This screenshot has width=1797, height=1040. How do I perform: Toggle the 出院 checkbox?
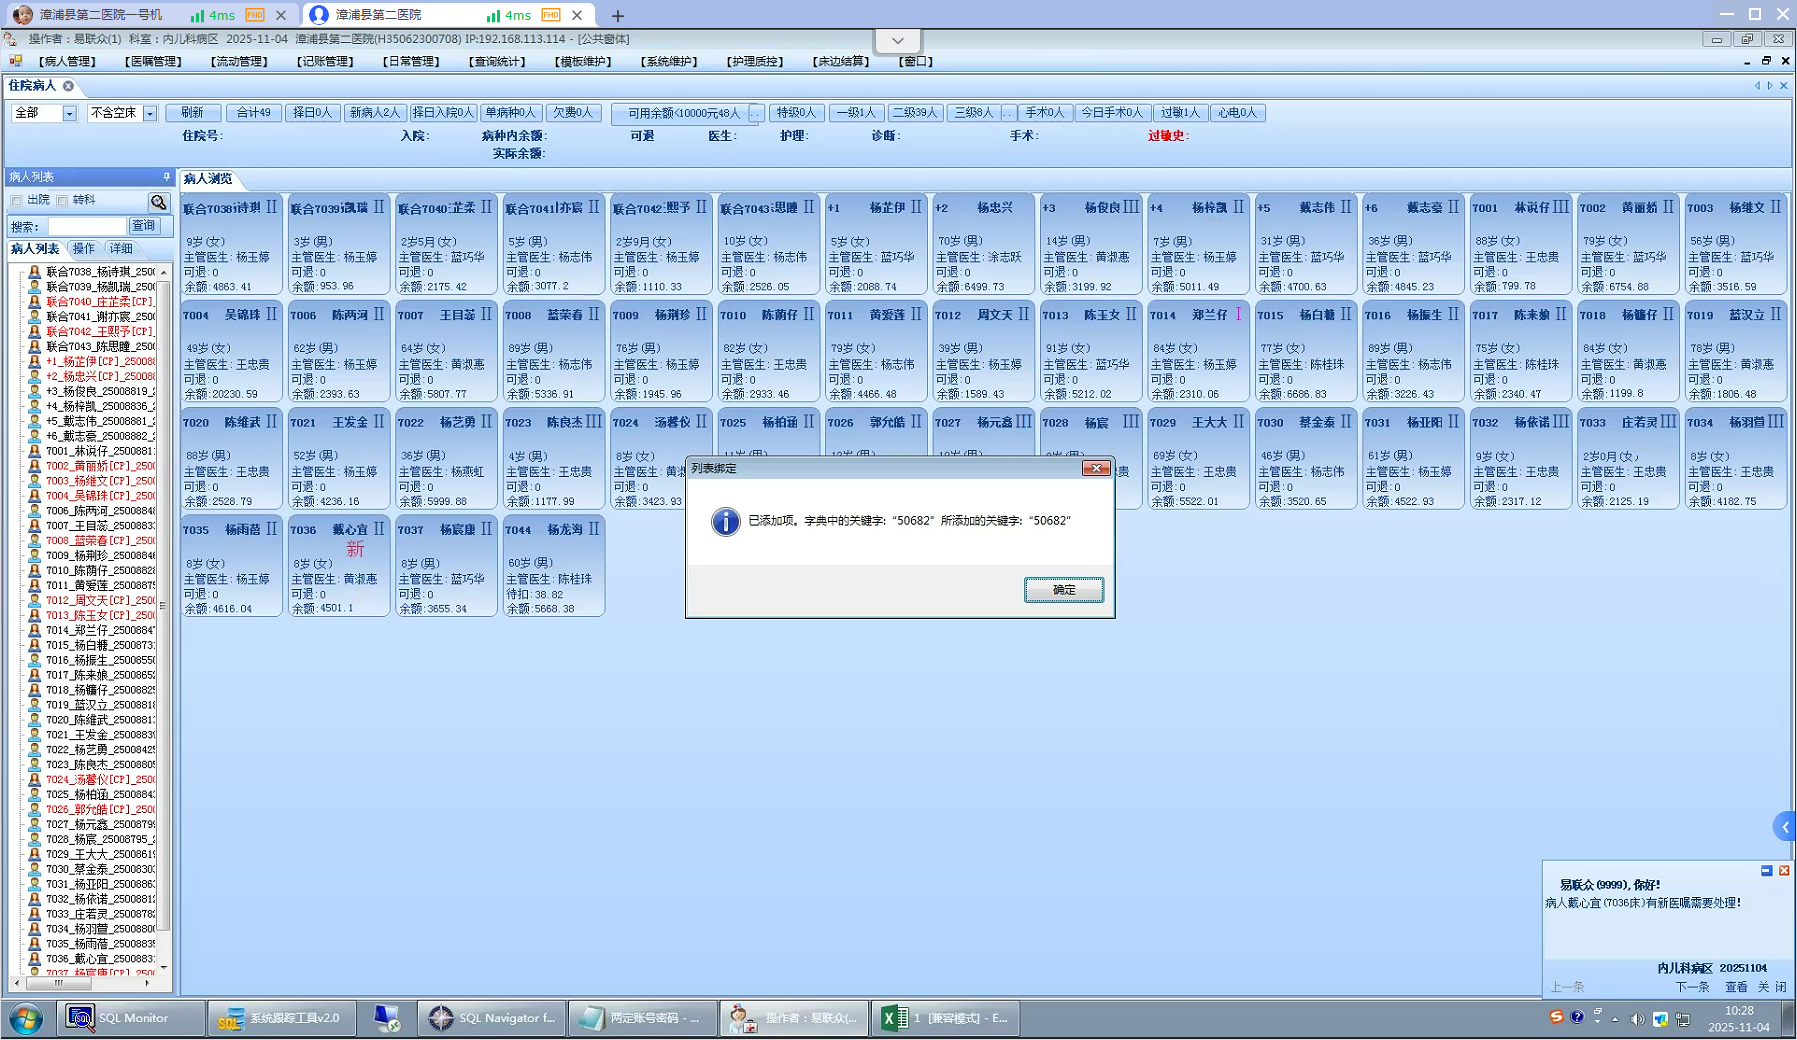16,201
